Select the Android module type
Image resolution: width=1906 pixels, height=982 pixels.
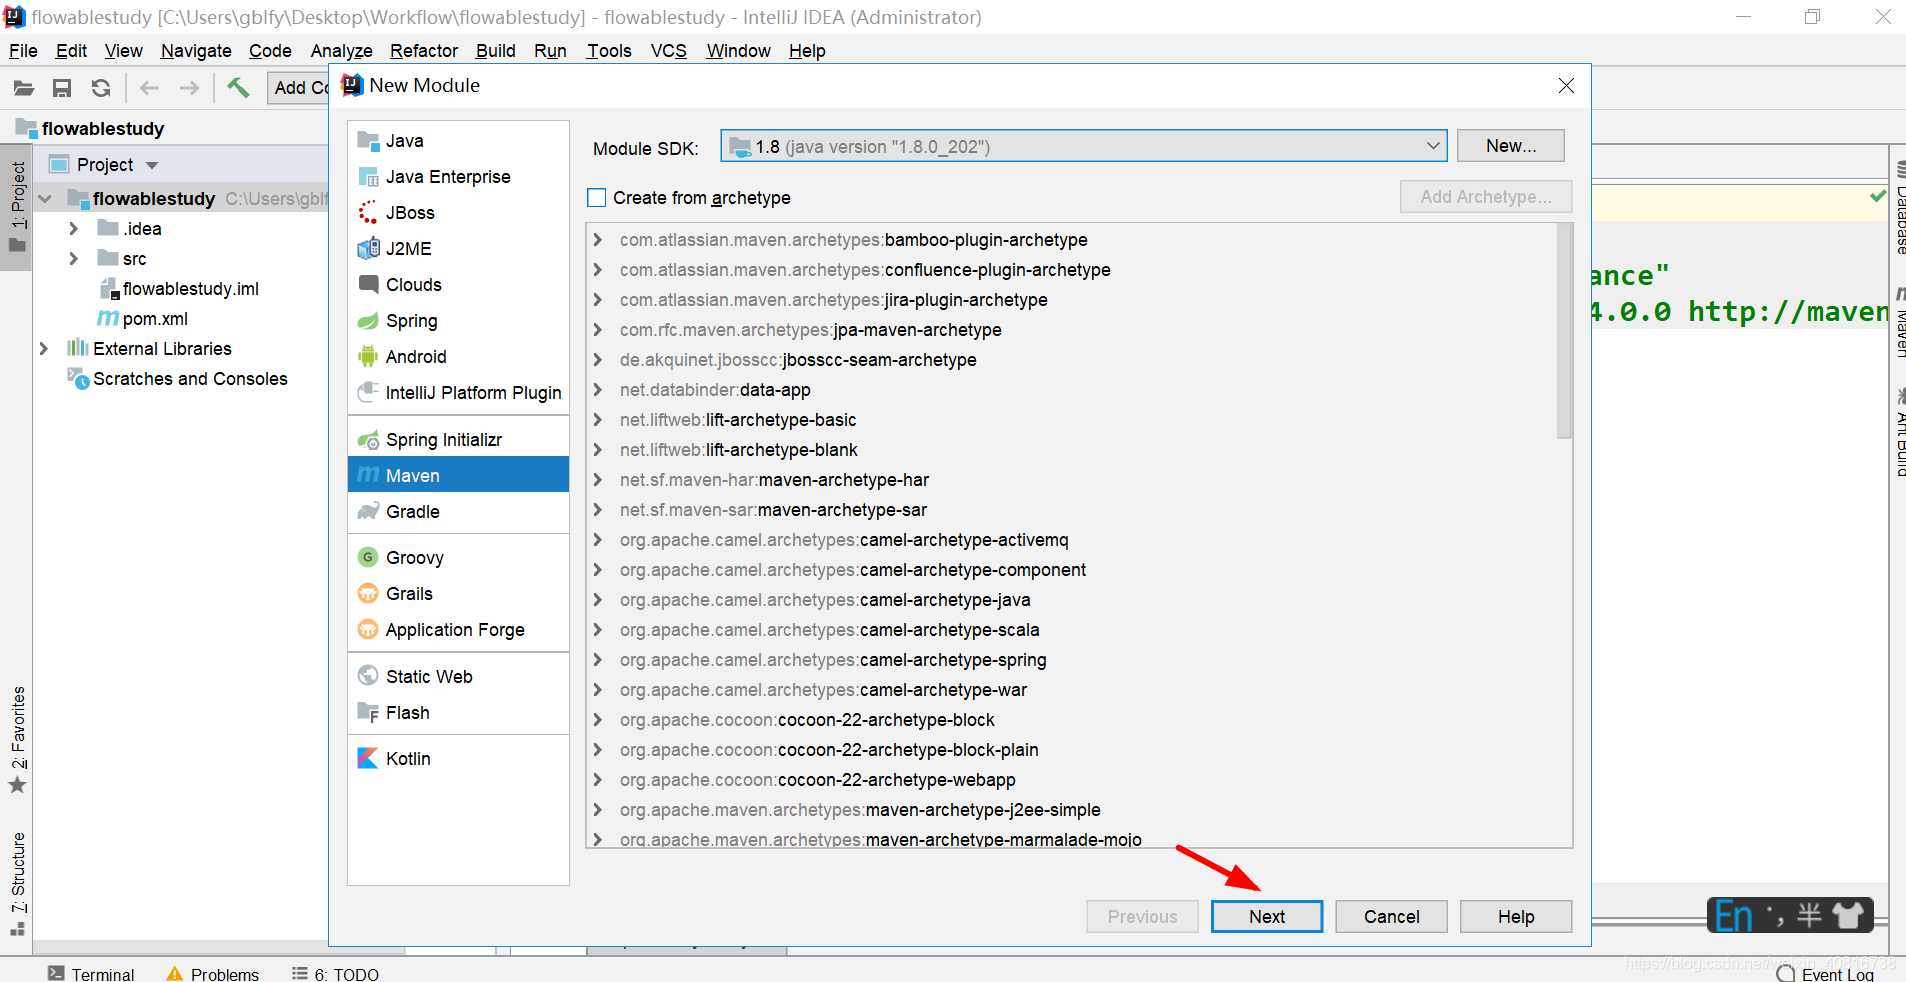[458, 357]
